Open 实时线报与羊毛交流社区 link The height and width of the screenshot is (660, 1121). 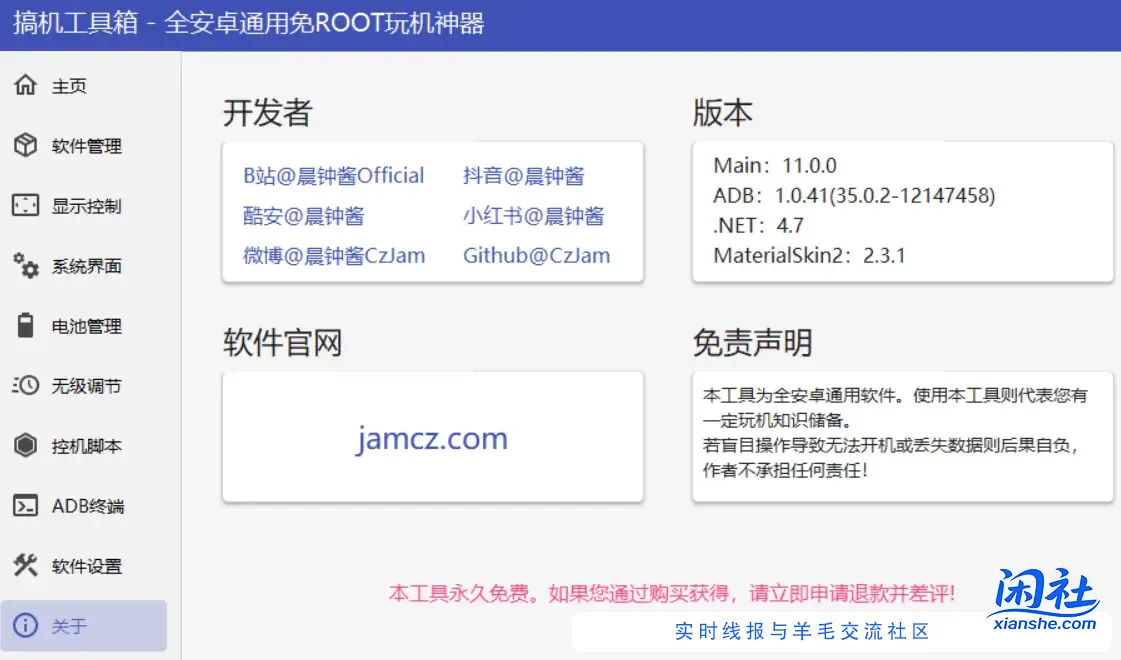click(x=800, y=631)
